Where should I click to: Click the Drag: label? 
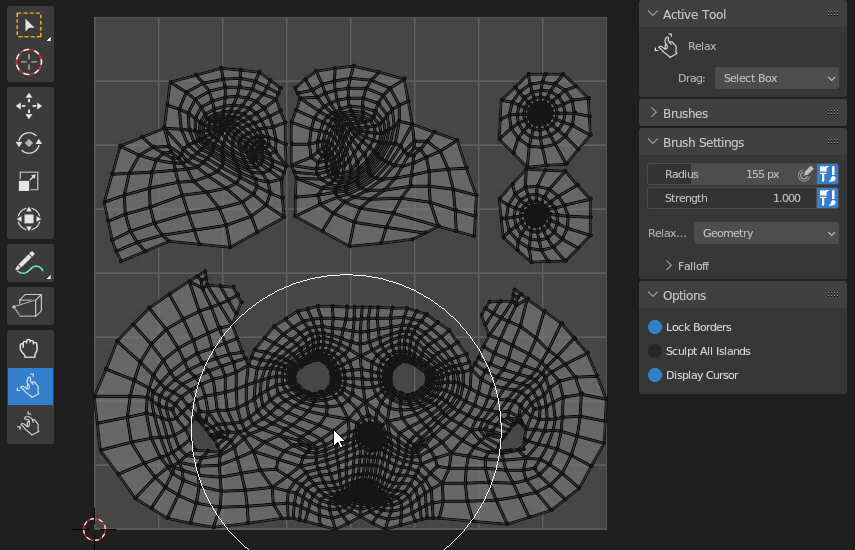point(691,78)
